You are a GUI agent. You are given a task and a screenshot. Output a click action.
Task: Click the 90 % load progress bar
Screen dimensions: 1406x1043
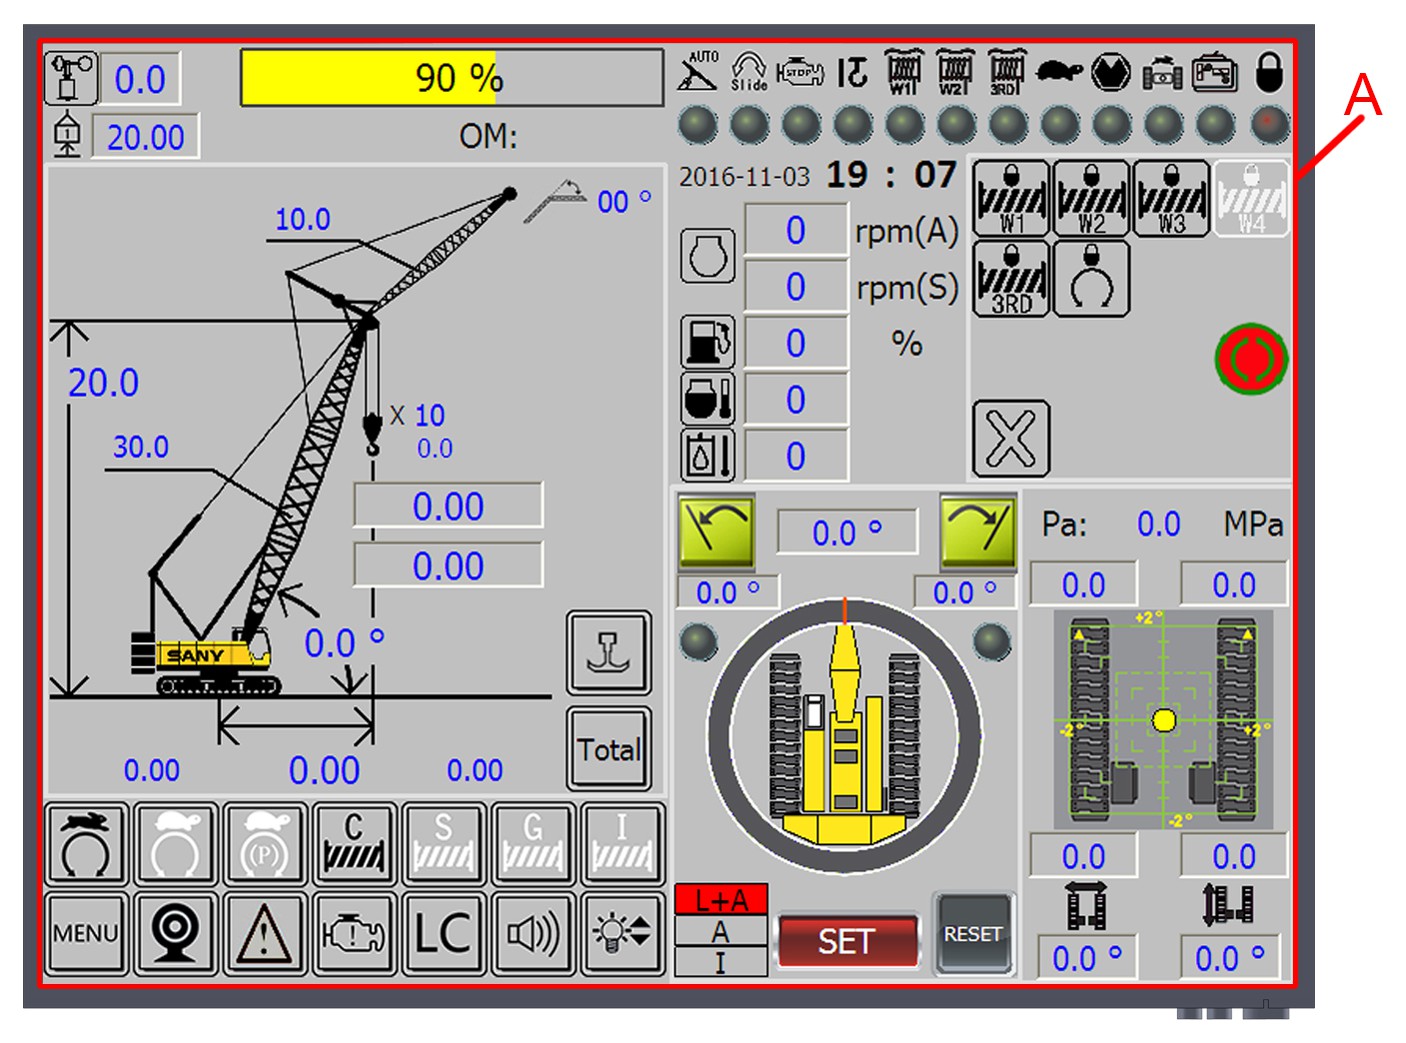[x=452, y=78]
